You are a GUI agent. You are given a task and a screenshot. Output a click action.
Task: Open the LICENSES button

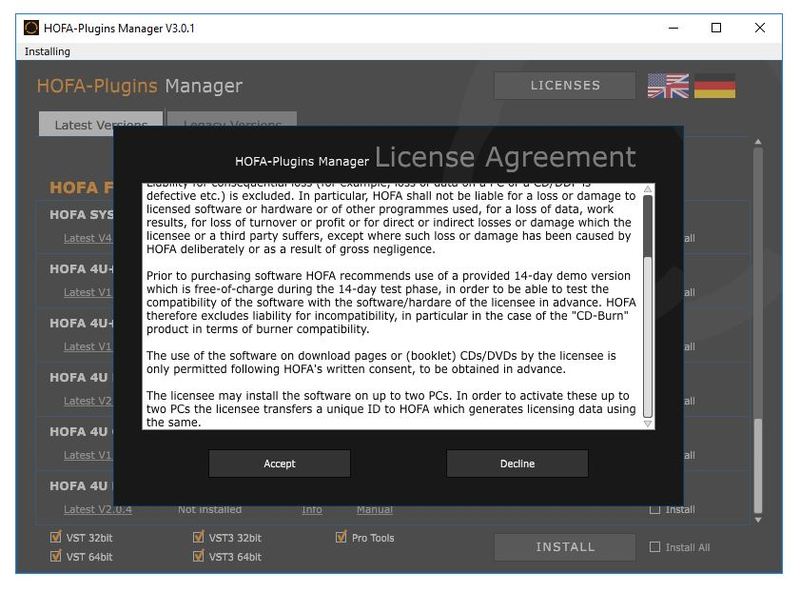[x=565, y=85]
